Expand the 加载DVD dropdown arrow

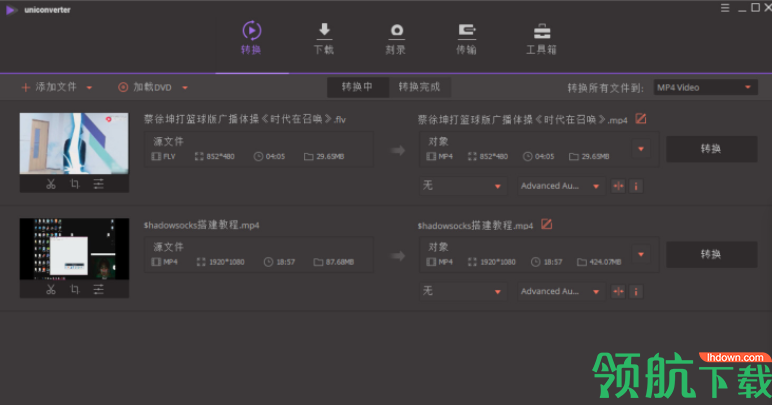pyautogui.click(x=185, y=88)
